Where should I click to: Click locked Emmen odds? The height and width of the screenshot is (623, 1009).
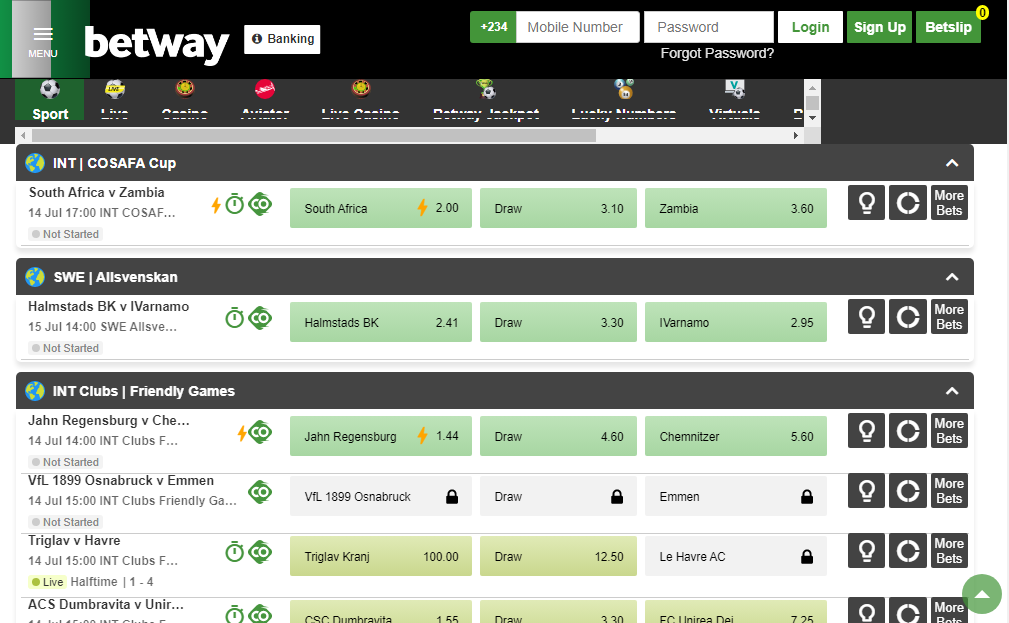[736, 496]
